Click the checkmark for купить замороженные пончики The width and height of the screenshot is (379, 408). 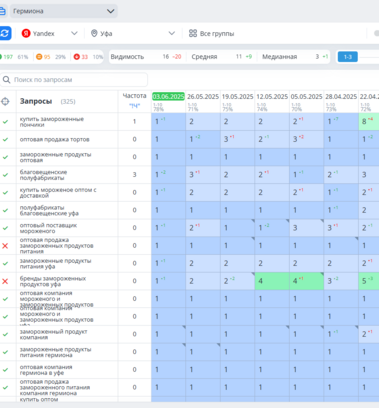(5, 122)
